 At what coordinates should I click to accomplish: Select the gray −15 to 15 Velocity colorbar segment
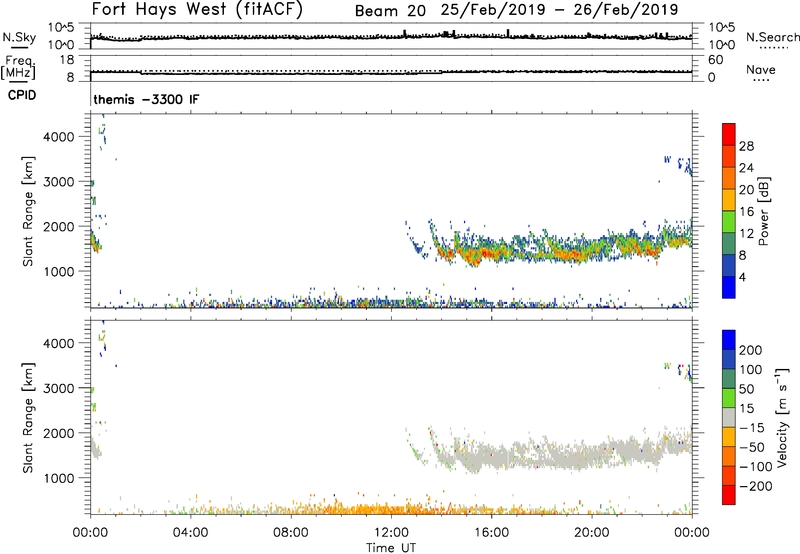[x=729, y=418]
